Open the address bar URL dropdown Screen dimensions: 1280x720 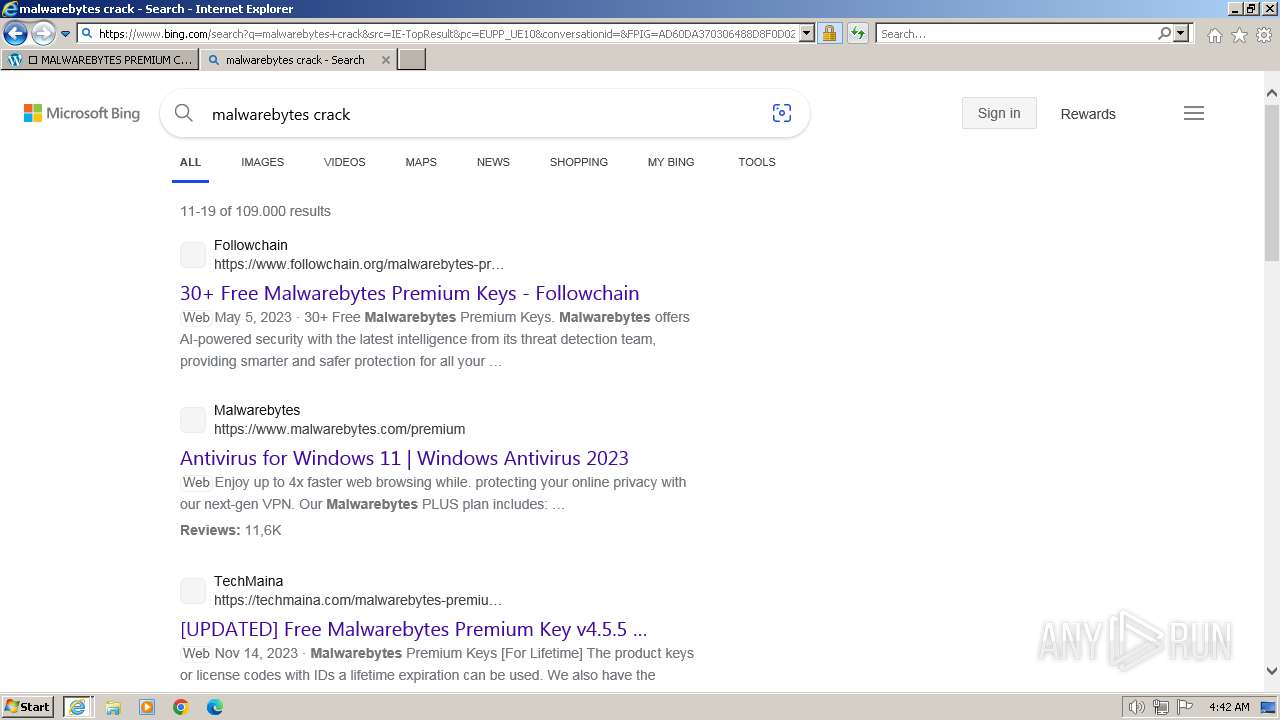click(x=807, y=34)
